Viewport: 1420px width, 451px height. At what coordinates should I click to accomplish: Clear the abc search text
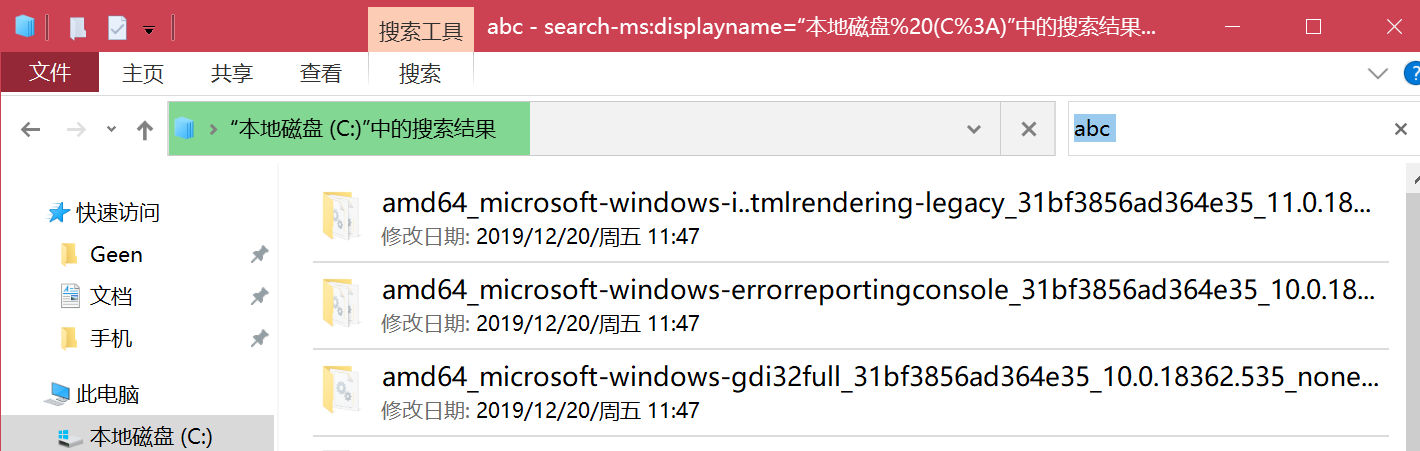(1401, 129)
